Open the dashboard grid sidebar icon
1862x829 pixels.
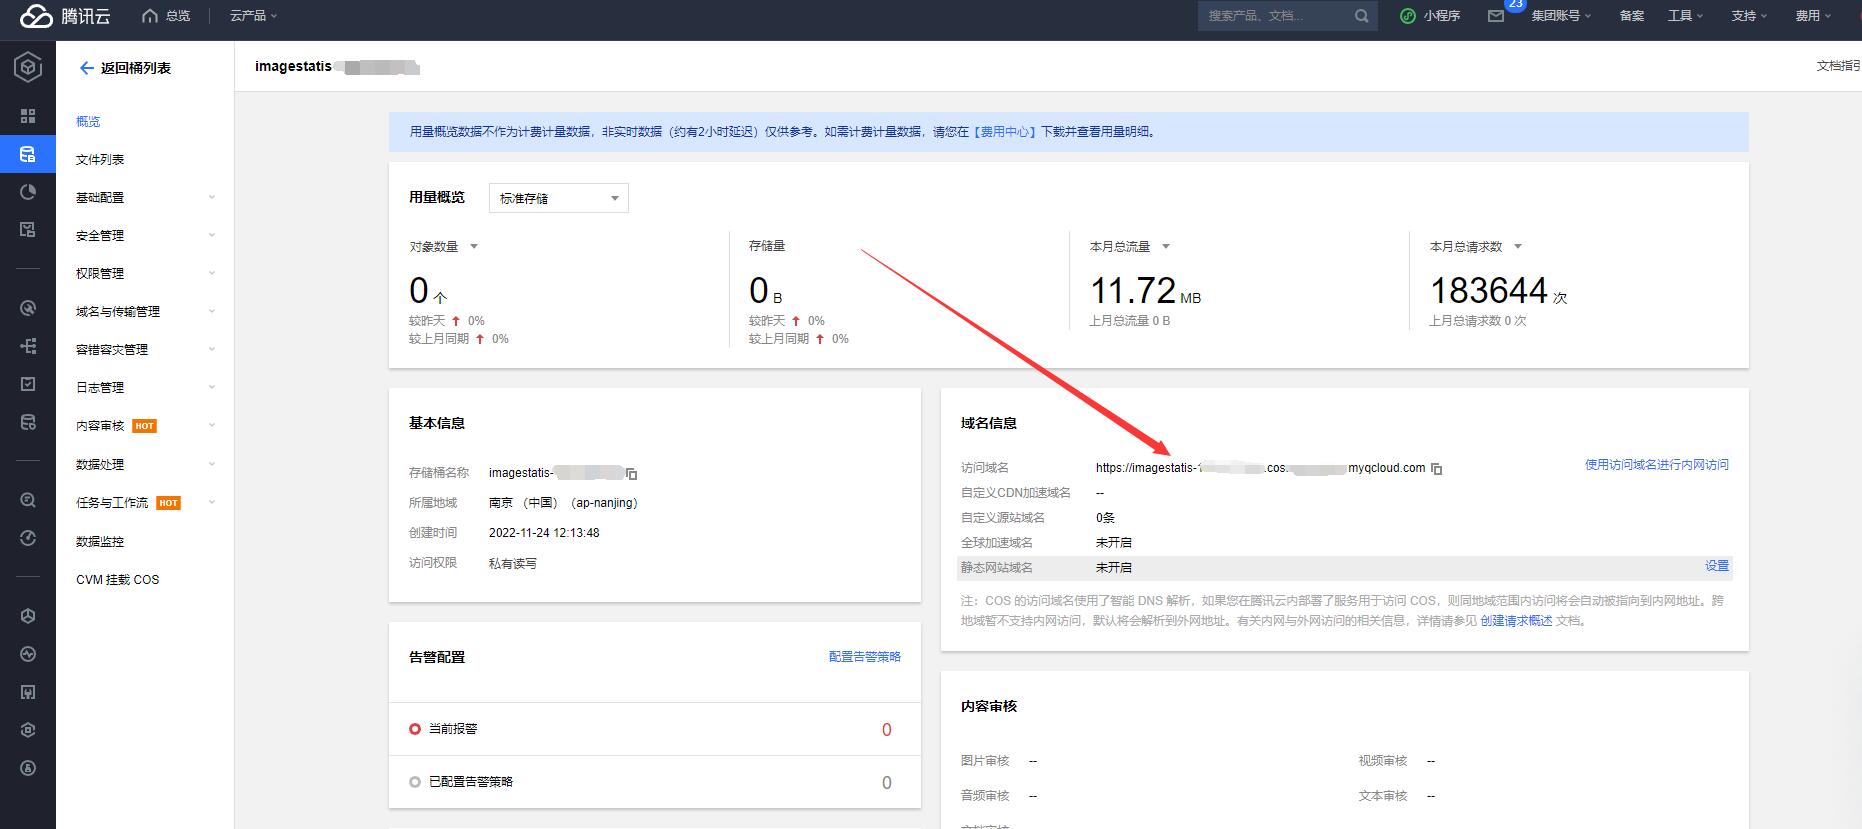click(28, 116)
